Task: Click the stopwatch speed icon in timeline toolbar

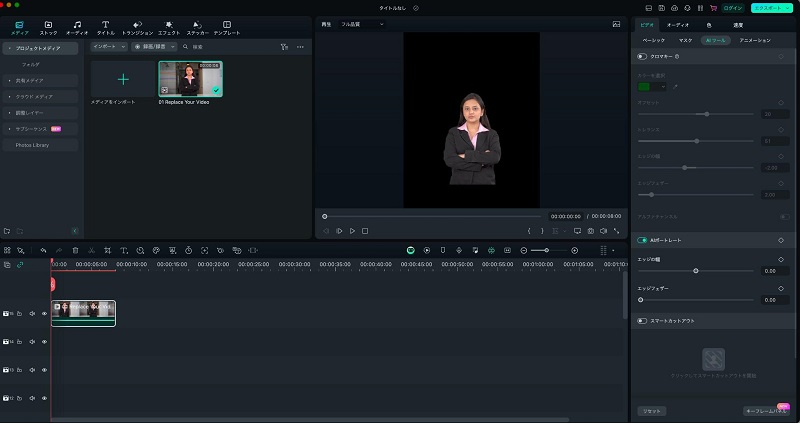Action: (x=188, y=251)
